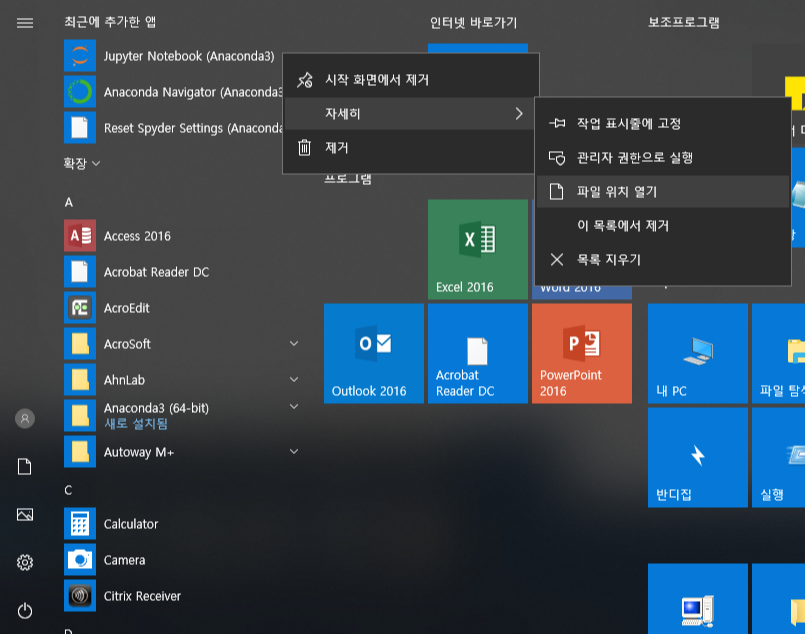Choose 제거 in the context menu
The height and width of the screenshot is (634, 805).
[411, 148]
